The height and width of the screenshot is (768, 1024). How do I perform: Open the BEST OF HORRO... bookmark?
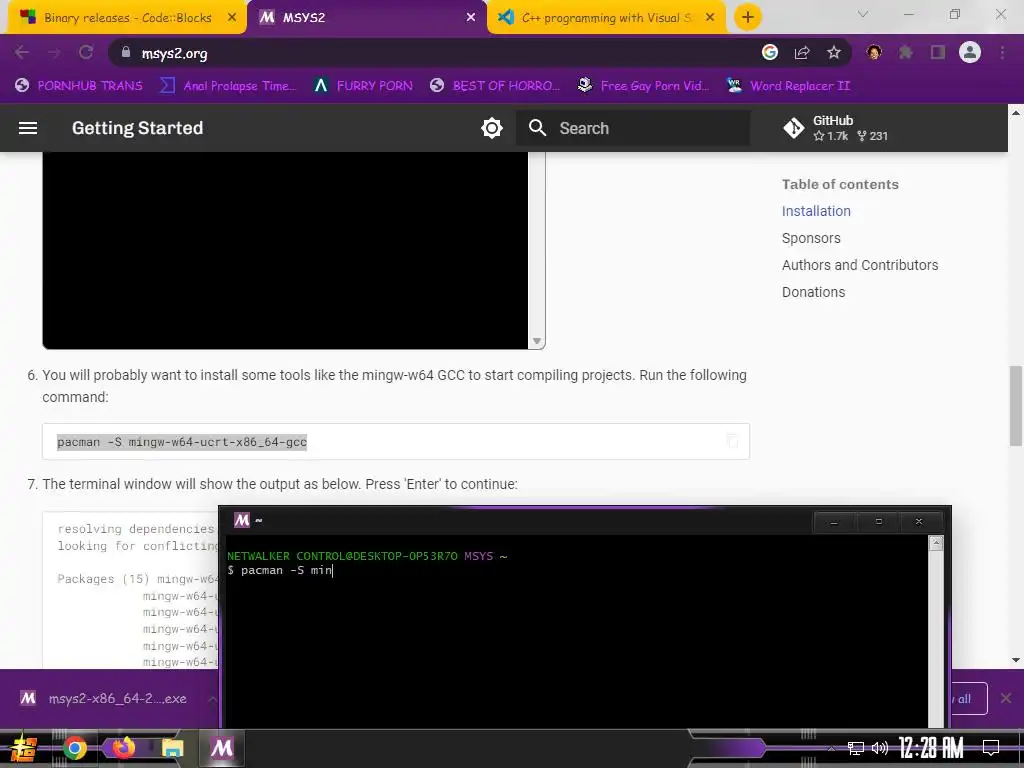pyautogui.click(x=495, y=86)
